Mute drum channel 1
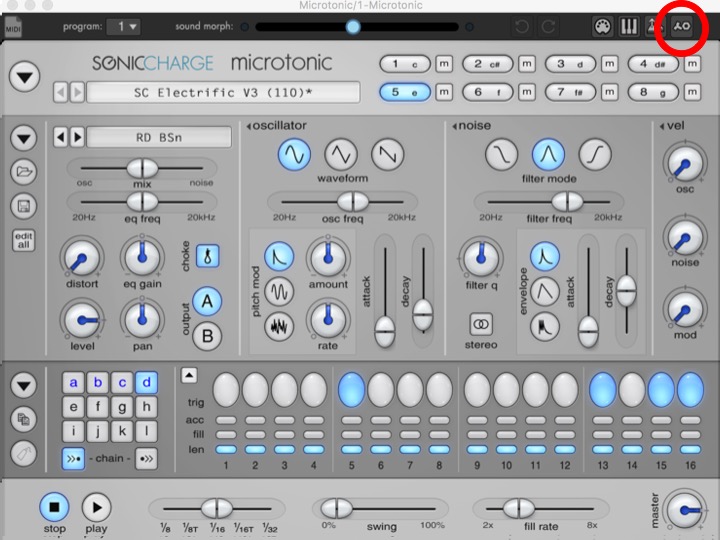Image resolution: width=720 pixels, height=540 pixels. (444, 64)
